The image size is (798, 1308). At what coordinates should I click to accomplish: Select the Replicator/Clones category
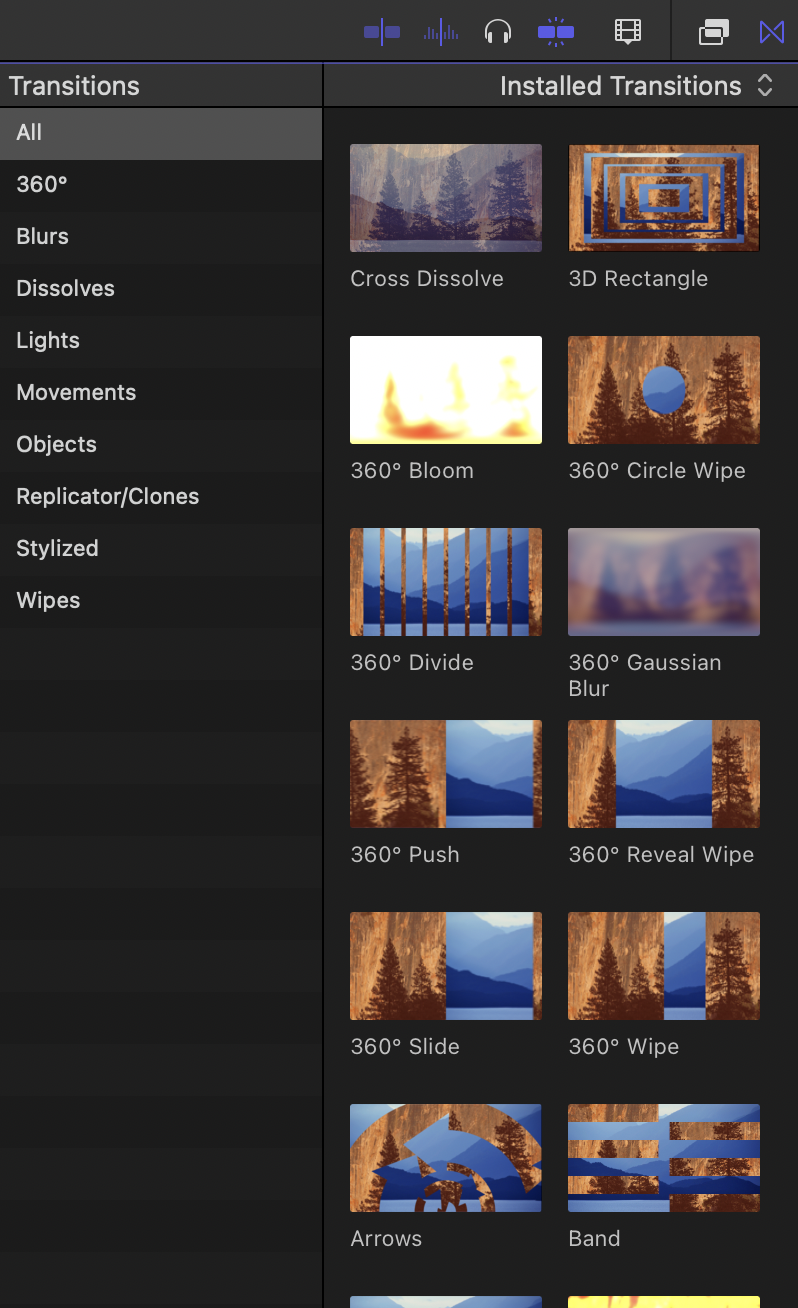click(161, 496)
